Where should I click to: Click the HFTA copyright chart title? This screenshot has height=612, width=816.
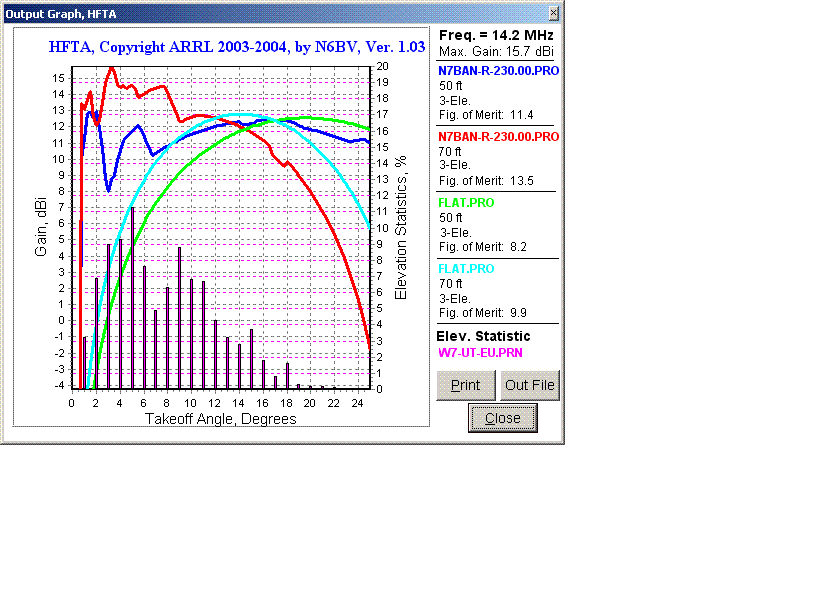coord(238,46)
